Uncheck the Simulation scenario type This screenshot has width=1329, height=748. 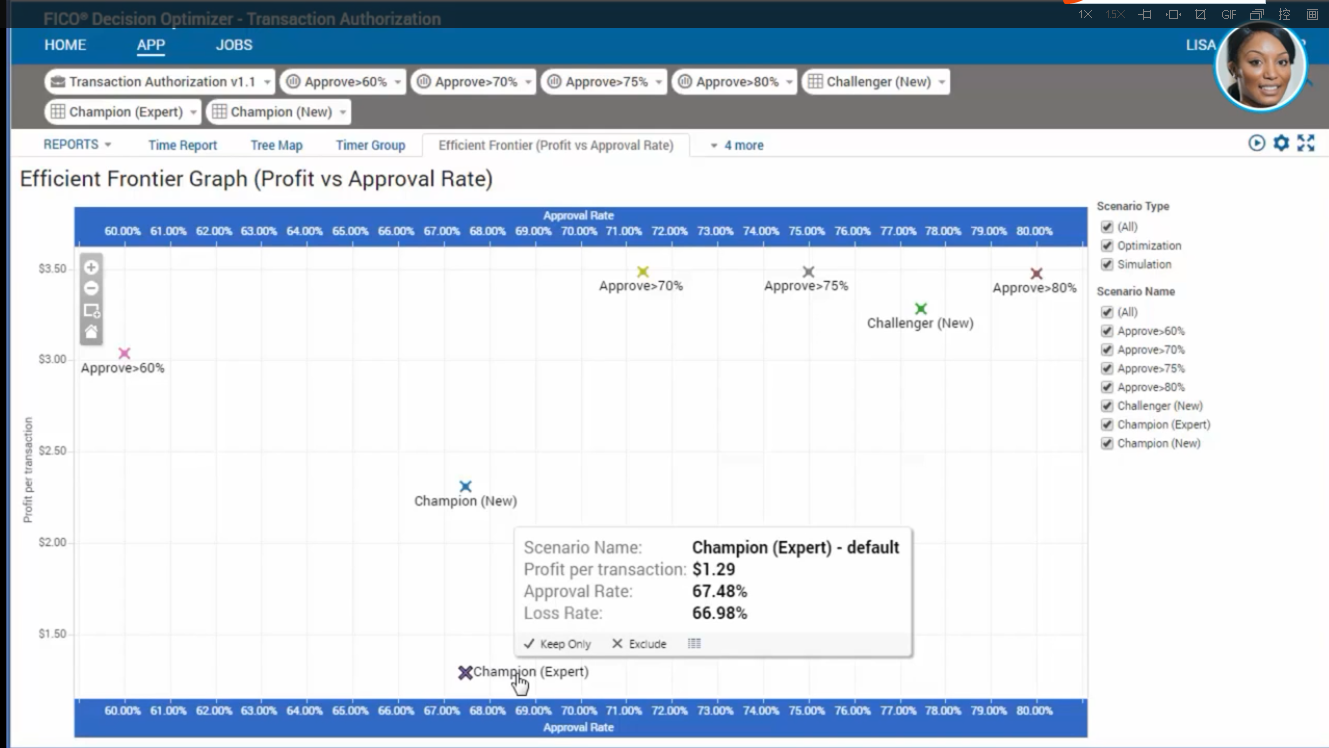[1107, 265]
